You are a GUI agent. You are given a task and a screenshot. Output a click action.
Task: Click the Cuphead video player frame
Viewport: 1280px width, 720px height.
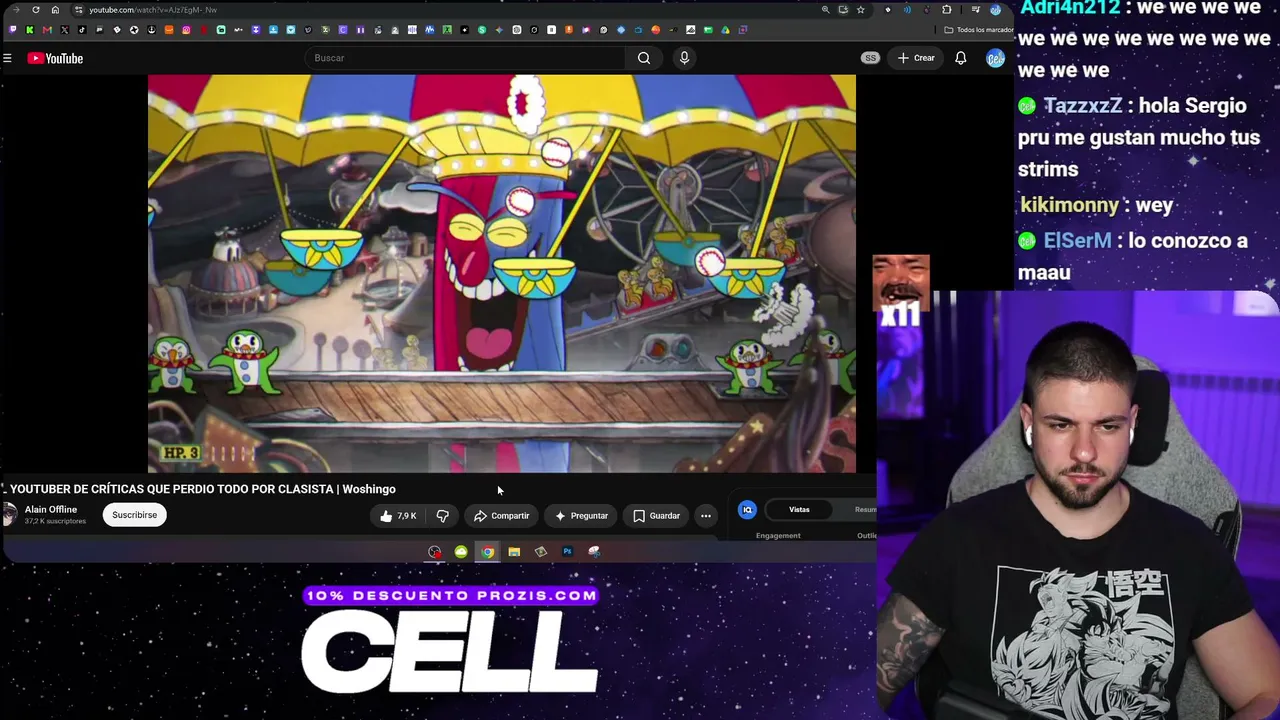click(502, 273)
